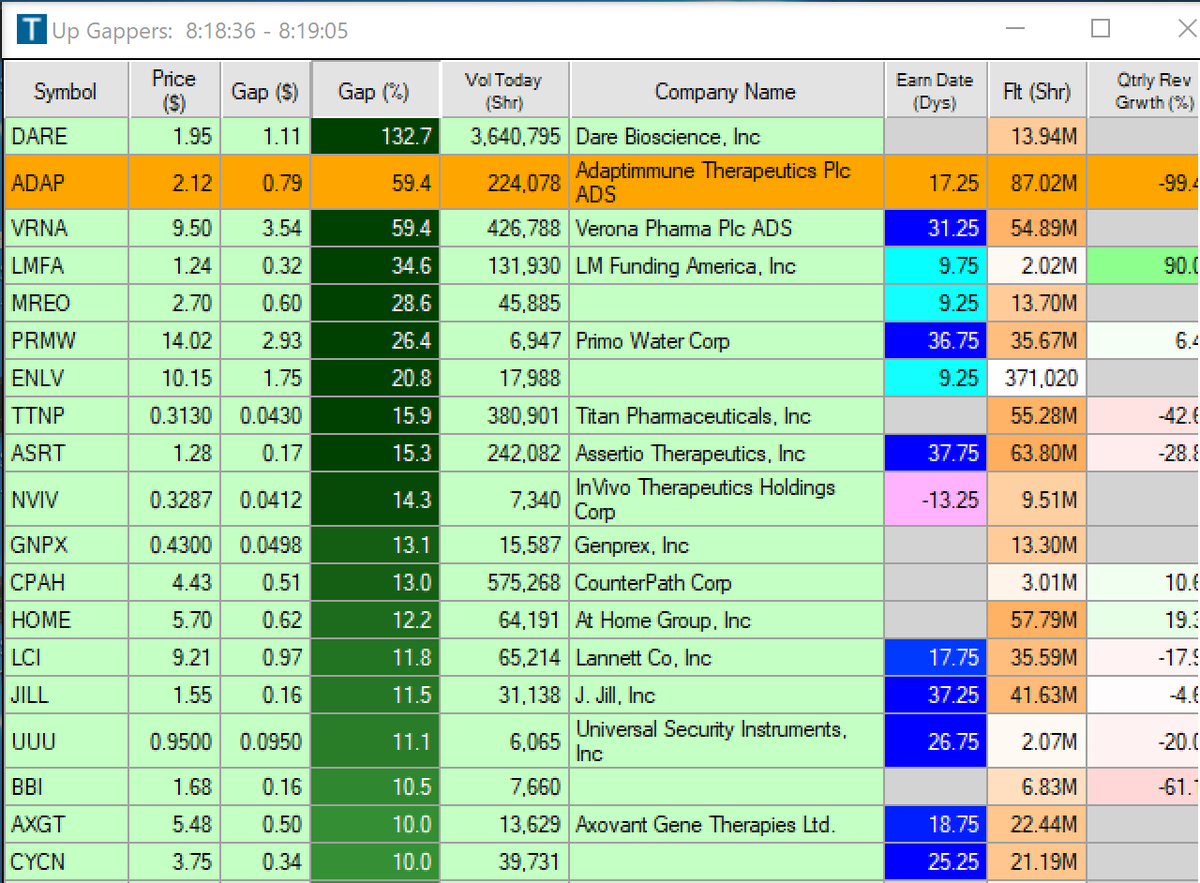Select the CYCN symbol cell
The image size is (1200, 883).
pyautogui.click(x=67, y=862)
